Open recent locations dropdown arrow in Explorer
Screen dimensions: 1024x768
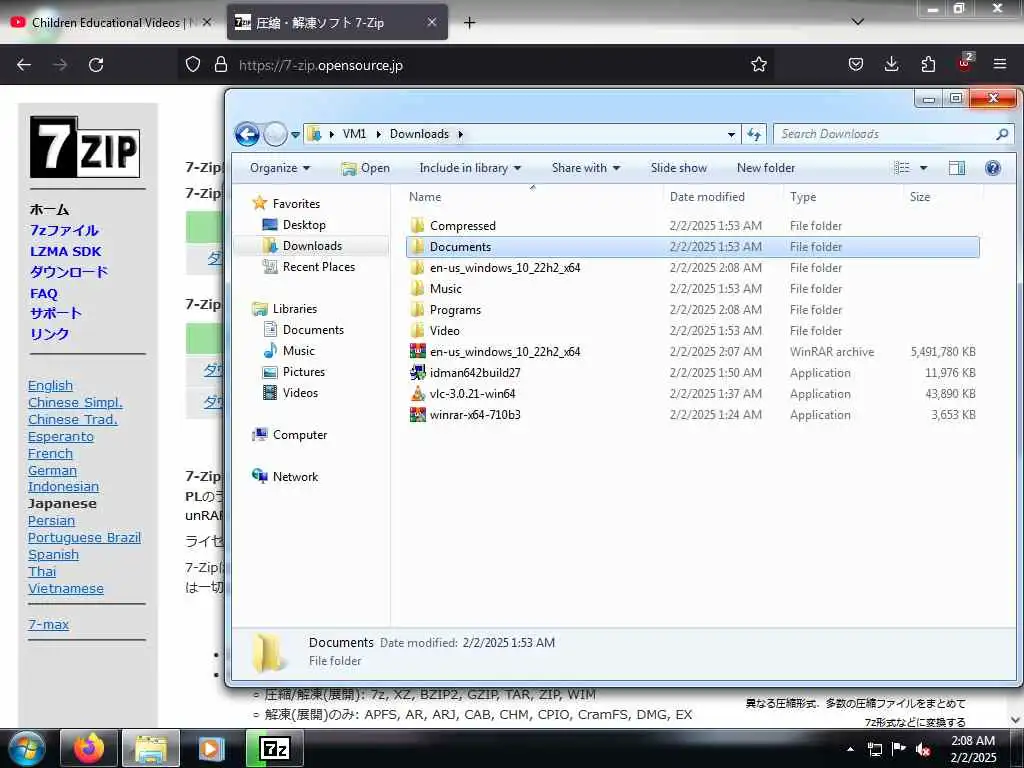(x=295, y=135)
